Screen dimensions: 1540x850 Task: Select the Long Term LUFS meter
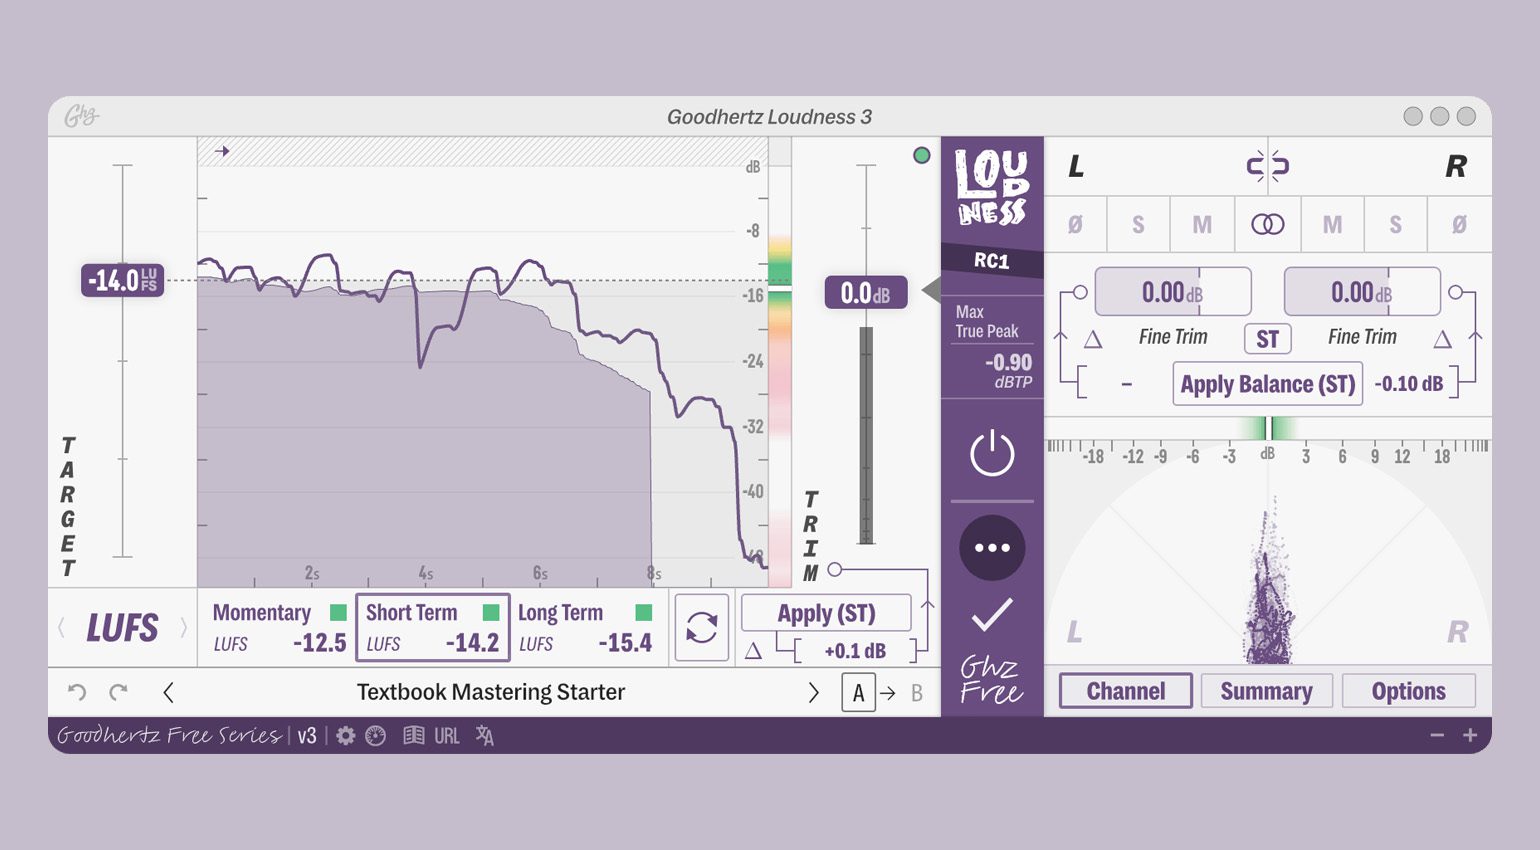pyautogui.click(x=586, y=627)
